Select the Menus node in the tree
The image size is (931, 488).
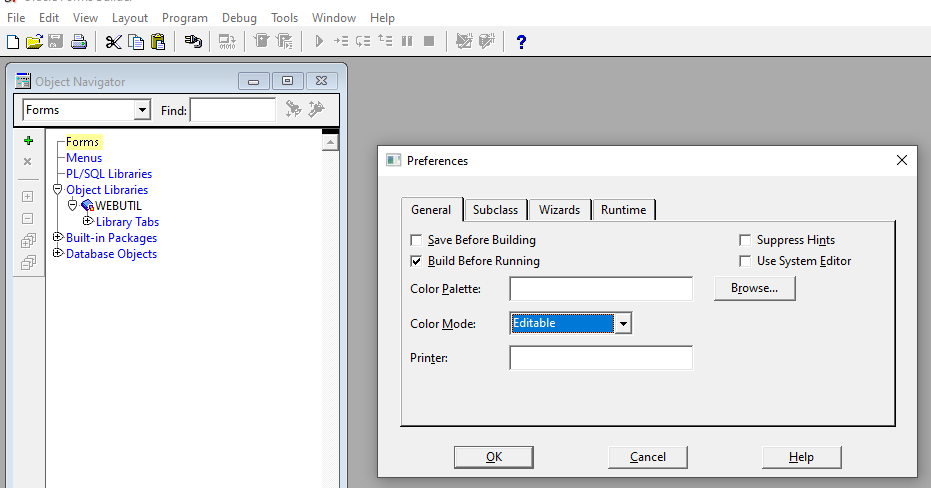tap(84, 158)
